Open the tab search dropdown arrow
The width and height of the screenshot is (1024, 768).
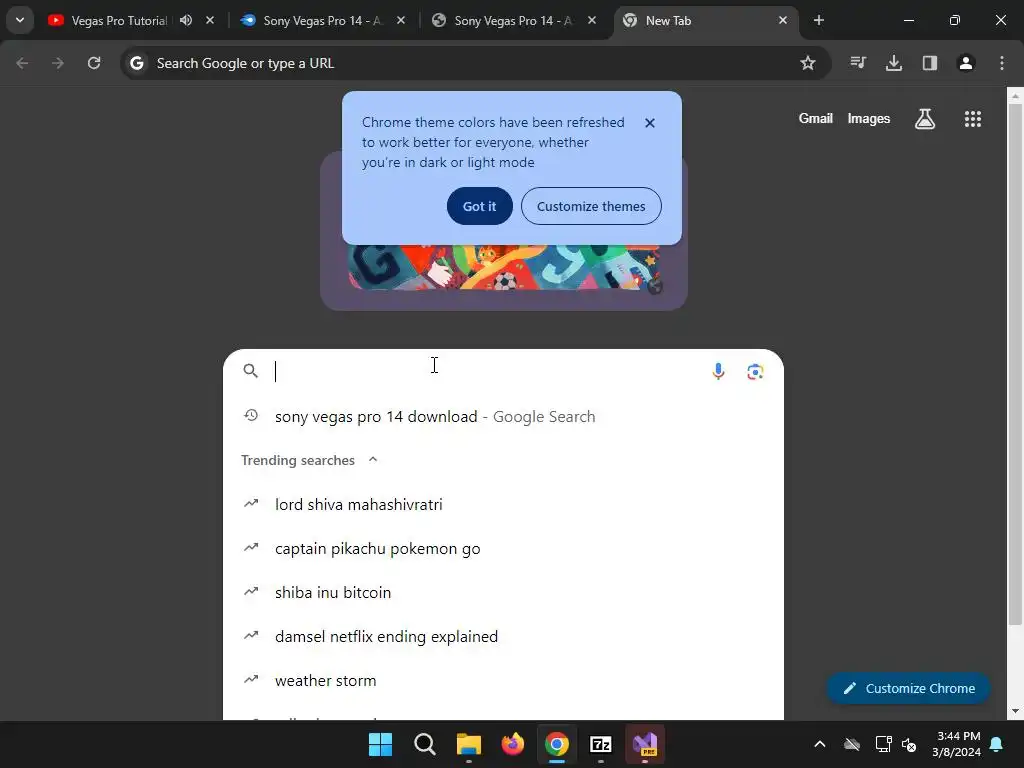click(20, 20)
